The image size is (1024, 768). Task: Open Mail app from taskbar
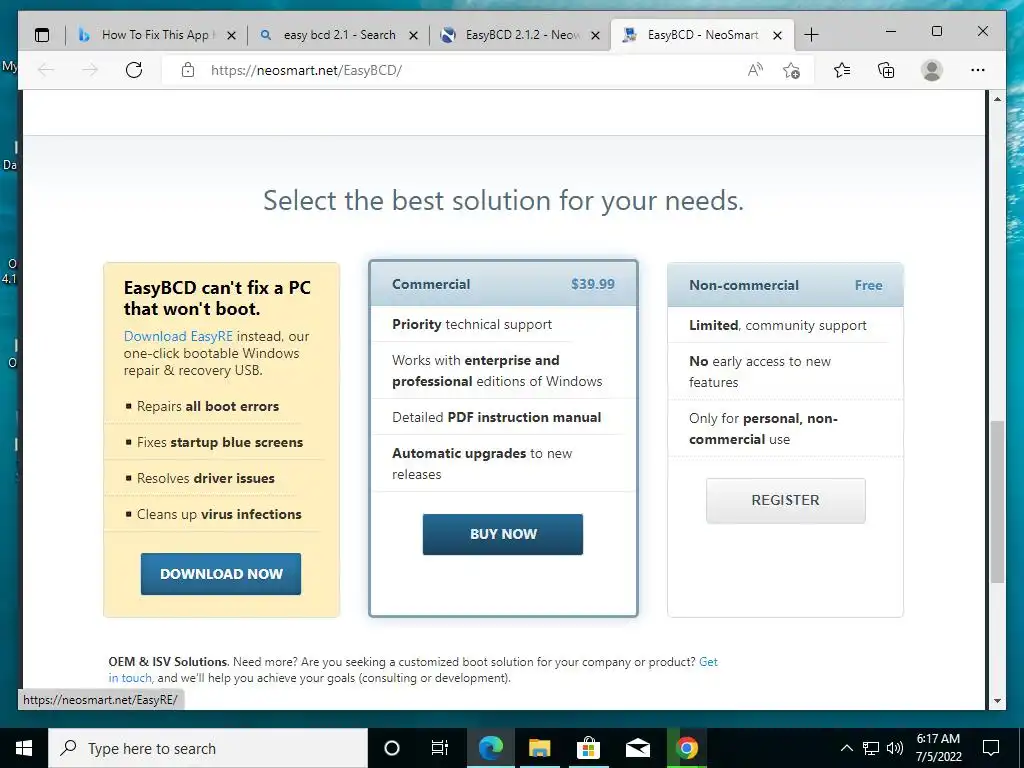click(x=637, y=748)
